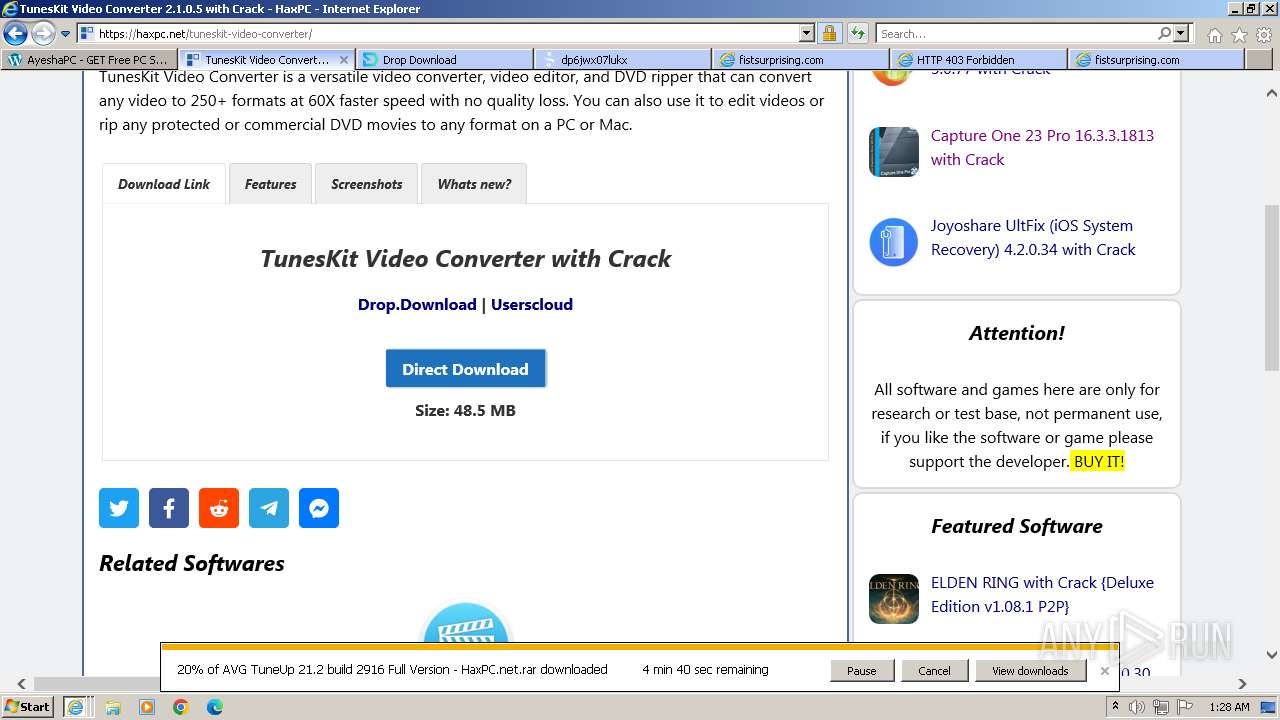Open Capture One 23 Pro with Crack link
The height and width of the screenshot is (720, 1280).
[1042, 147]
